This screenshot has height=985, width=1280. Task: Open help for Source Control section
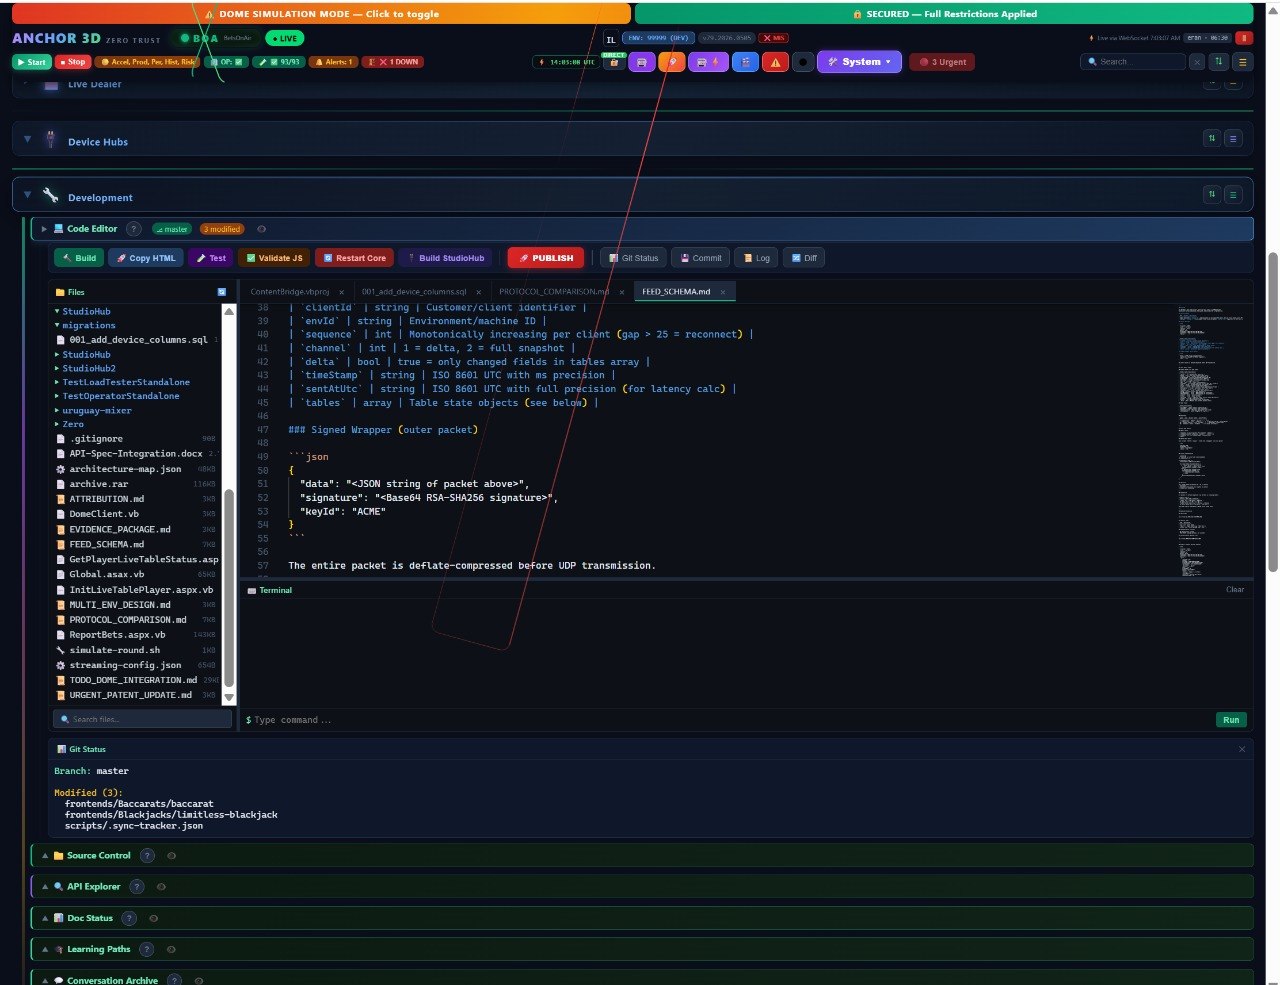click(147, 856)
